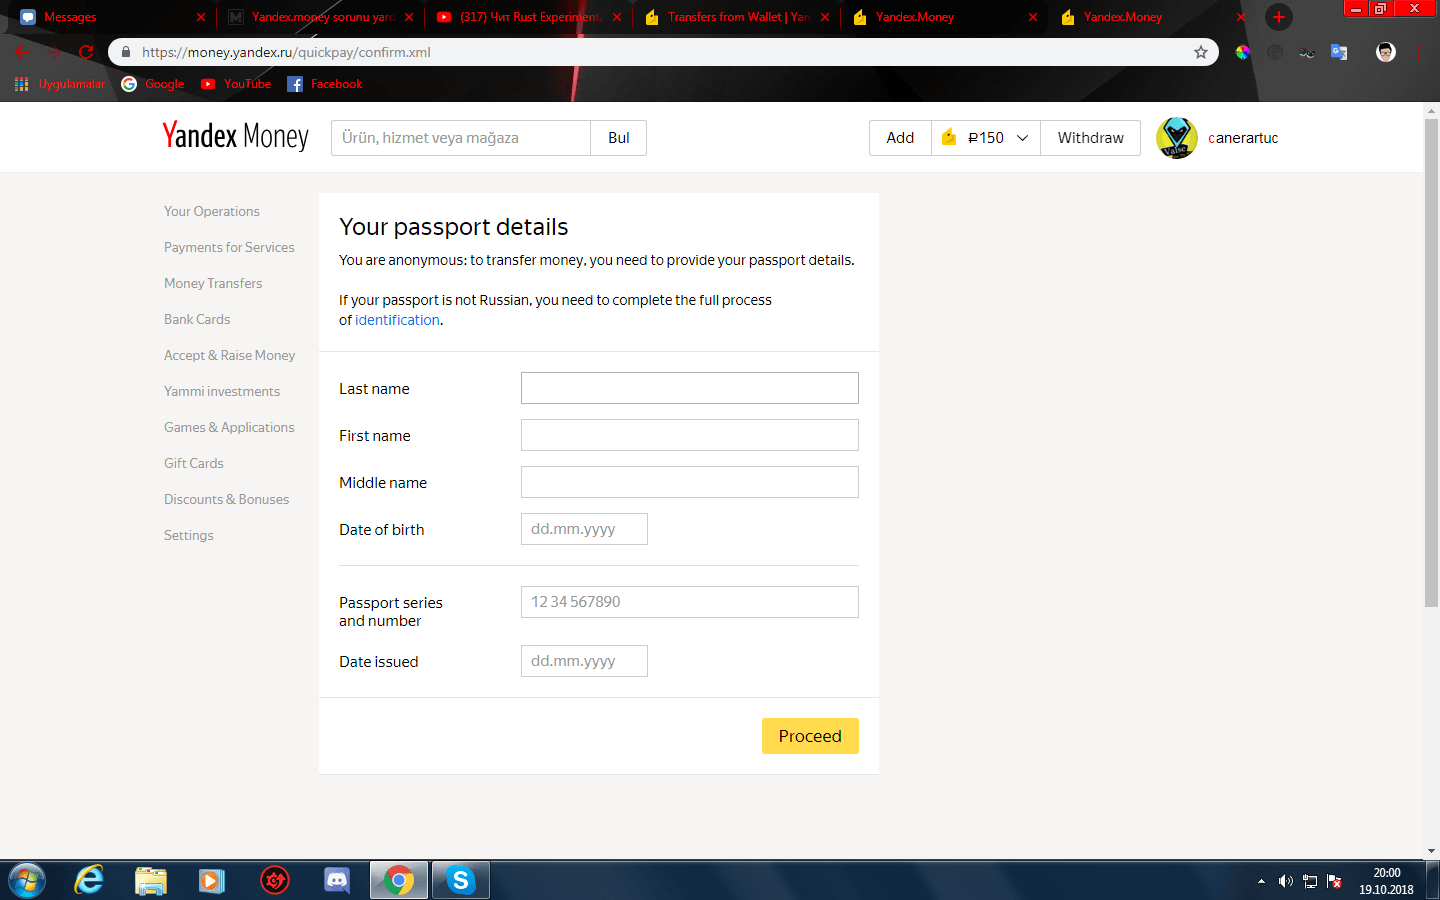Click the canerartuc username
Viewport: 1440px width, 900px height.
click(1243, 138)
